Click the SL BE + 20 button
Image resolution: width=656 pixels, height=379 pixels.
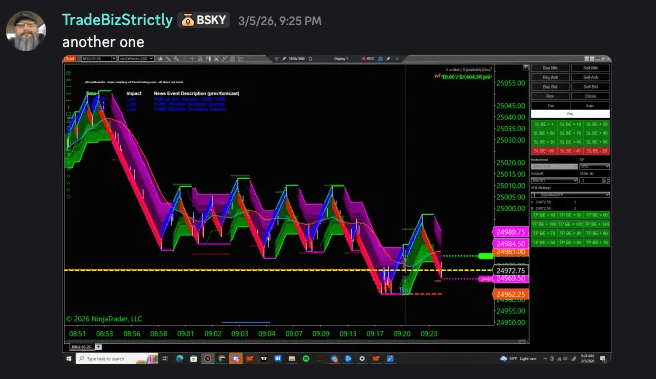point(597,124)
